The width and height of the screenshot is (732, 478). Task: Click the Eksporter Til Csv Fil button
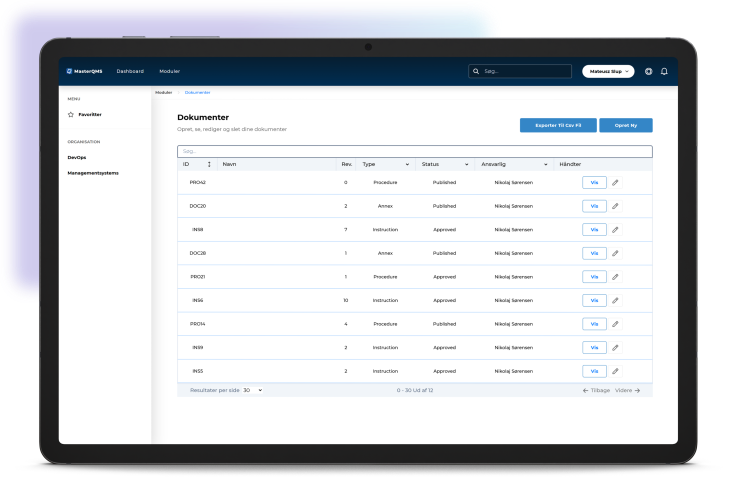point(558,125)
